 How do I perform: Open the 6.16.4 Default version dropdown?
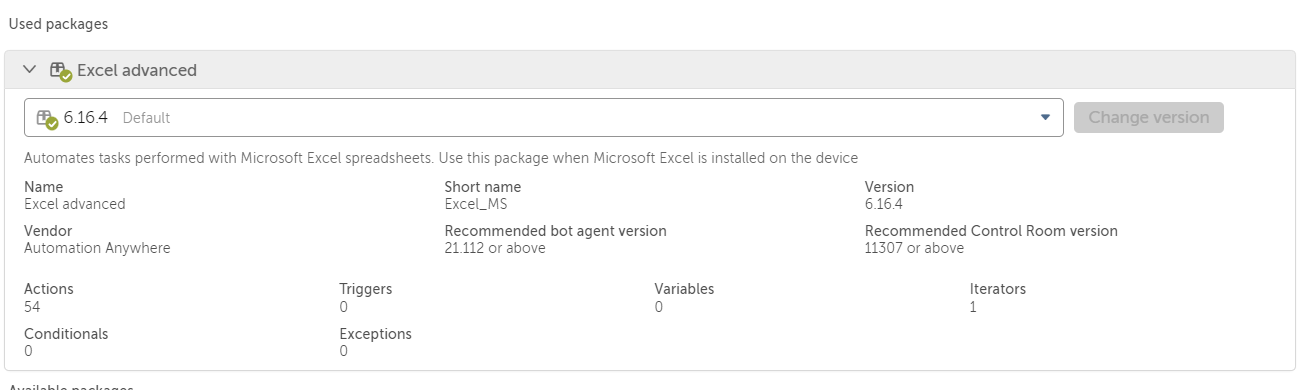543,117
